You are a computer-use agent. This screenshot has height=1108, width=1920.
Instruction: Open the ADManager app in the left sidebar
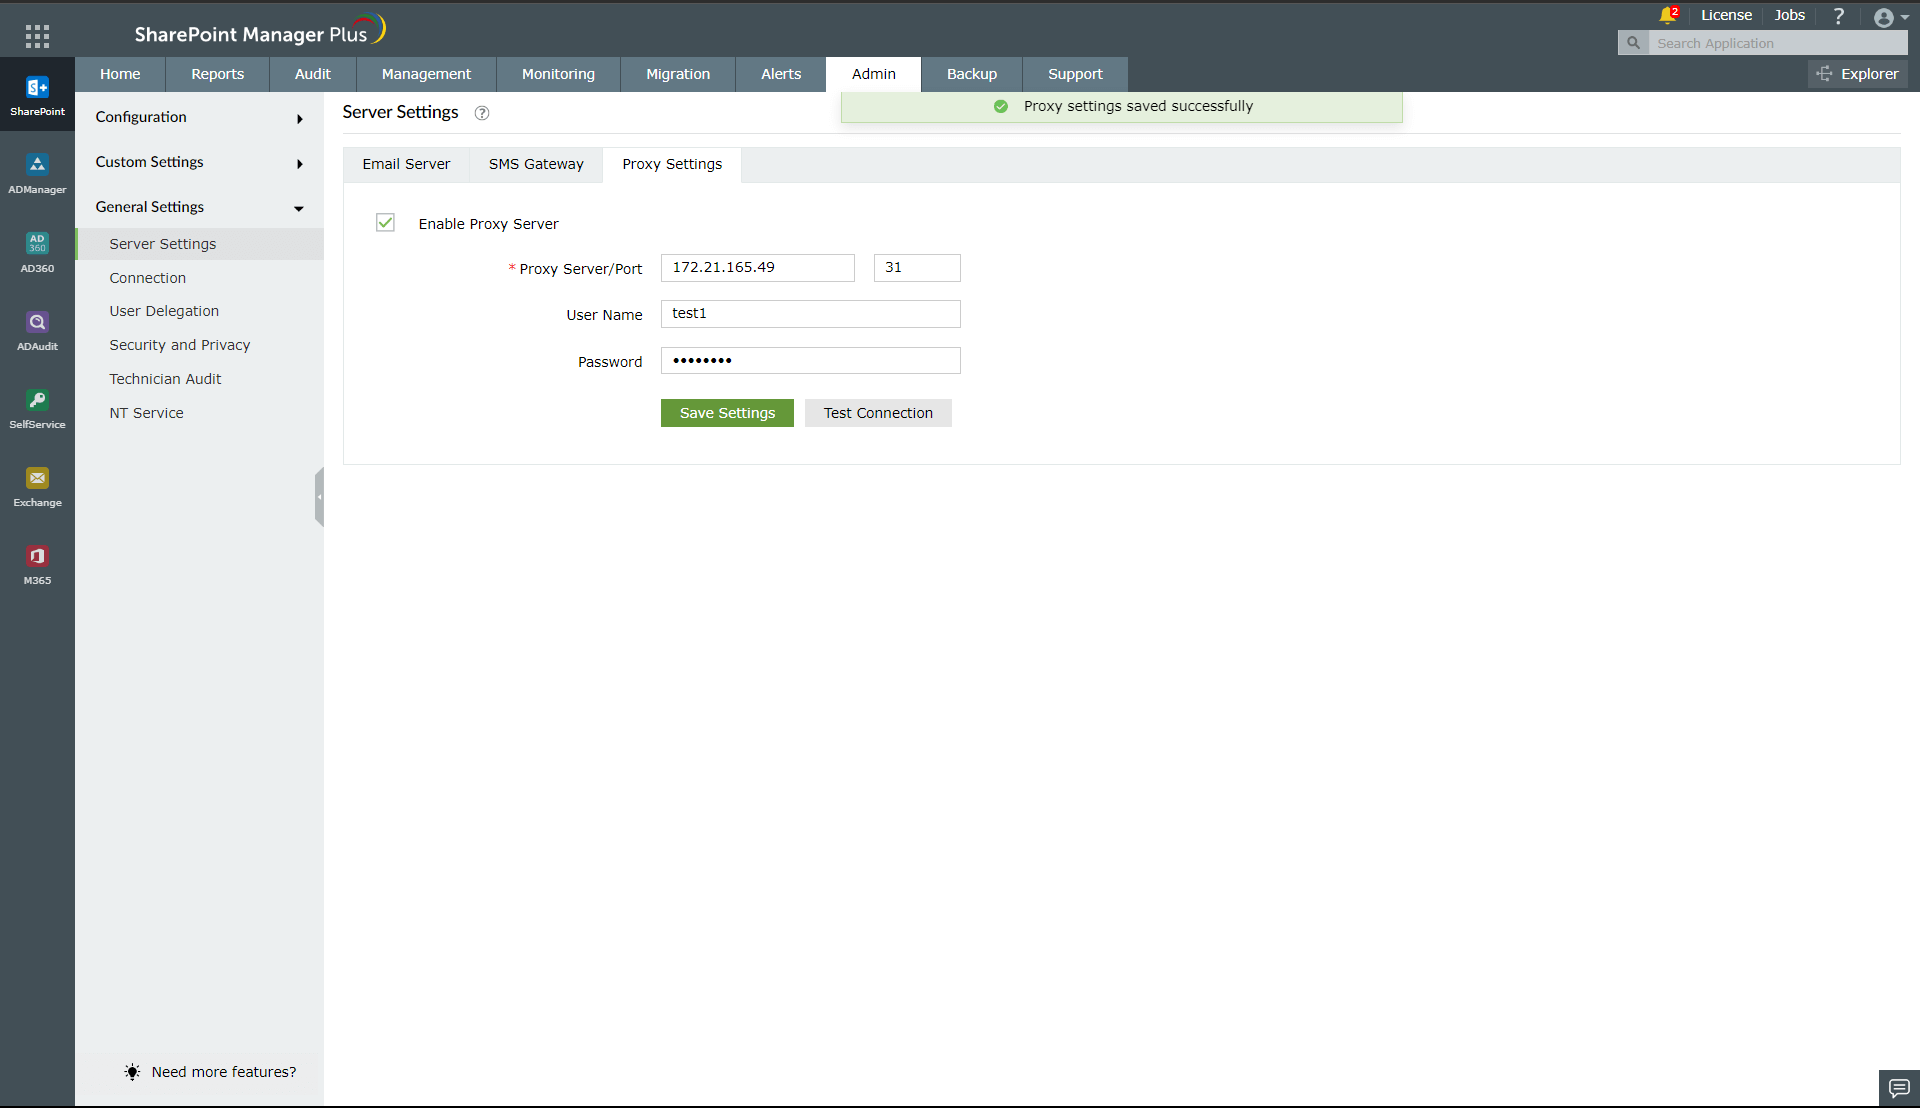37,172
